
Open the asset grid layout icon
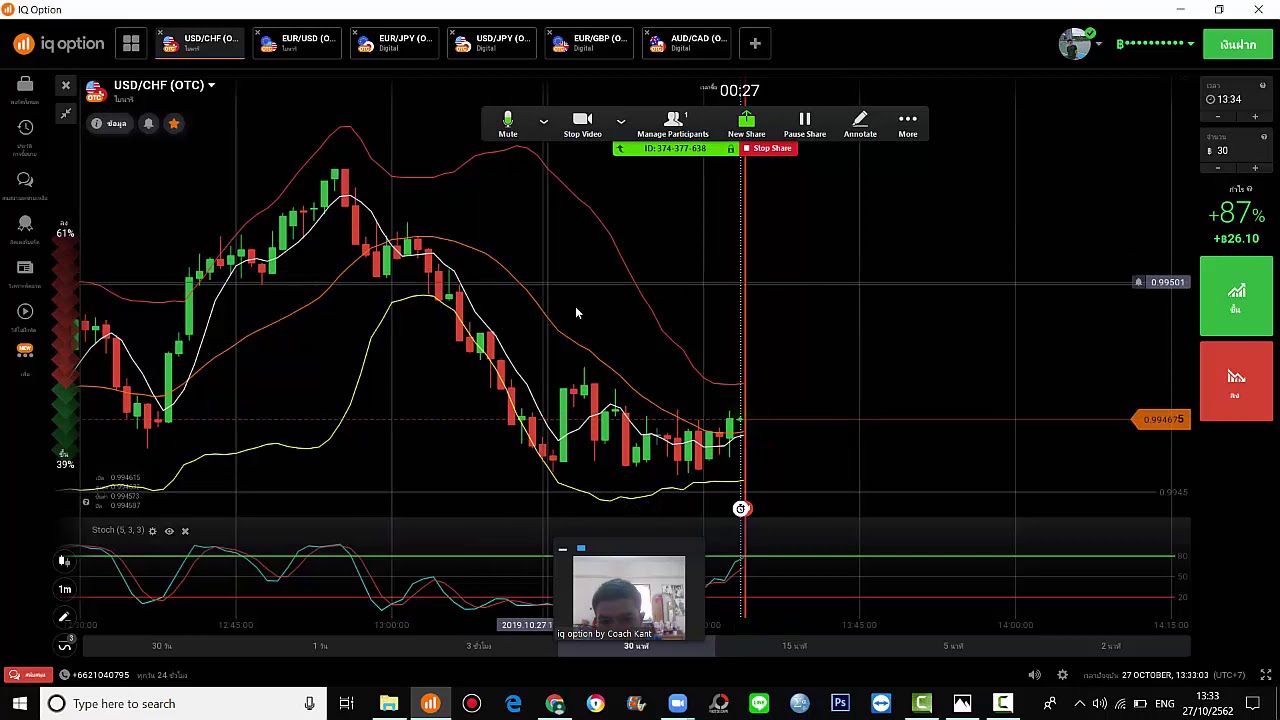click(x=131, y=43)
